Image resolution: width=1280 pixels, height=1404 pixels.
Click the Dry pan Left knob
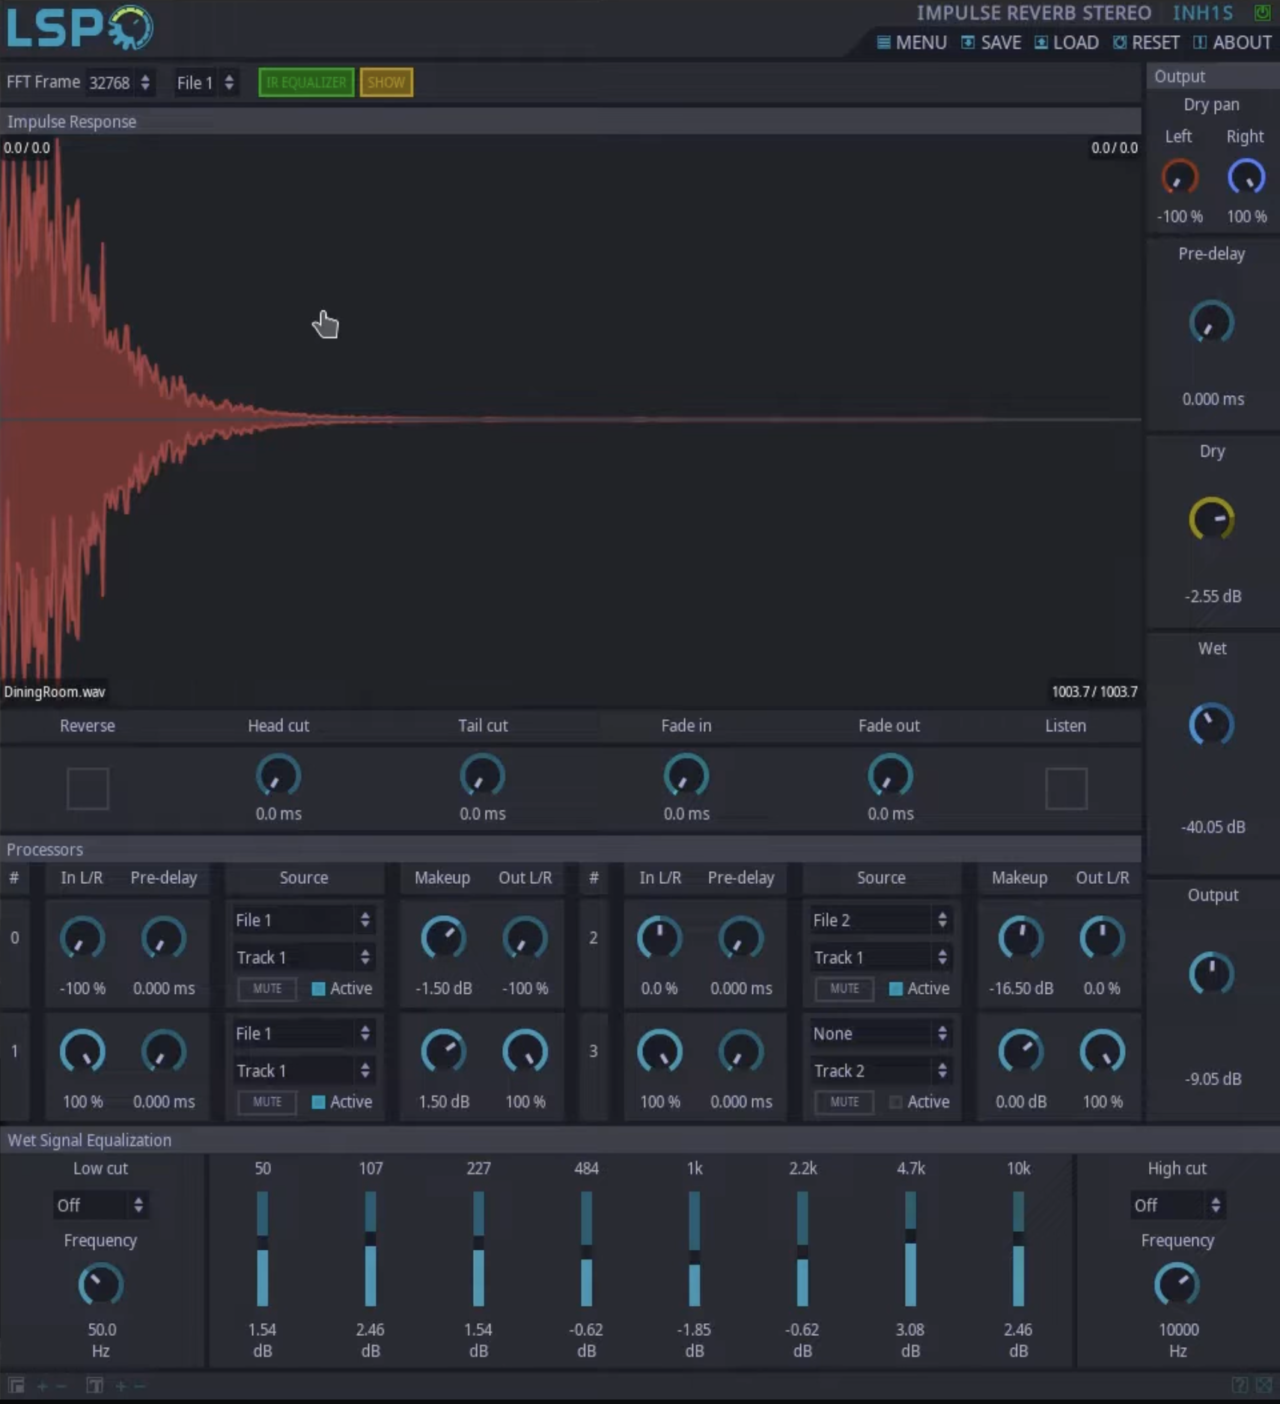coord(1180,177)
